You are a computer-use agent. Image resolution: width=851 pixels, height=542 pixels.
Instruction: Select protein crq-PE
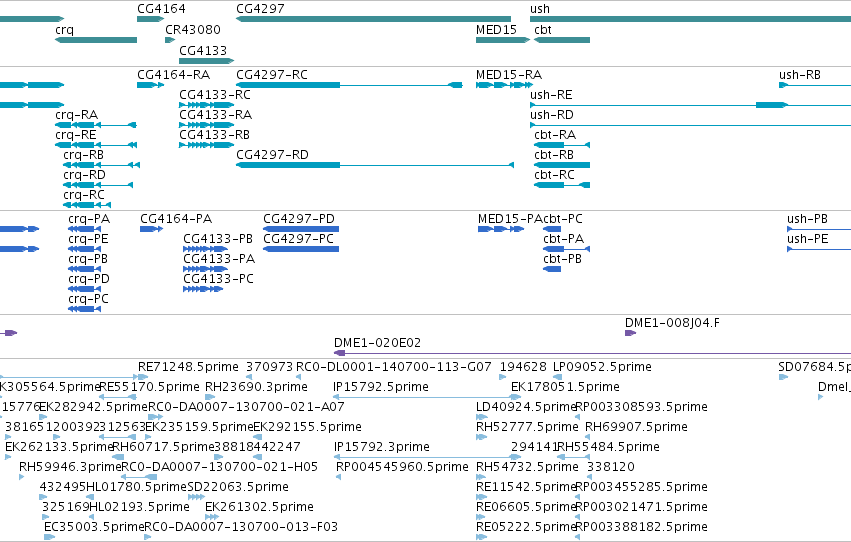pyautogui.click(x=85, y=249)
